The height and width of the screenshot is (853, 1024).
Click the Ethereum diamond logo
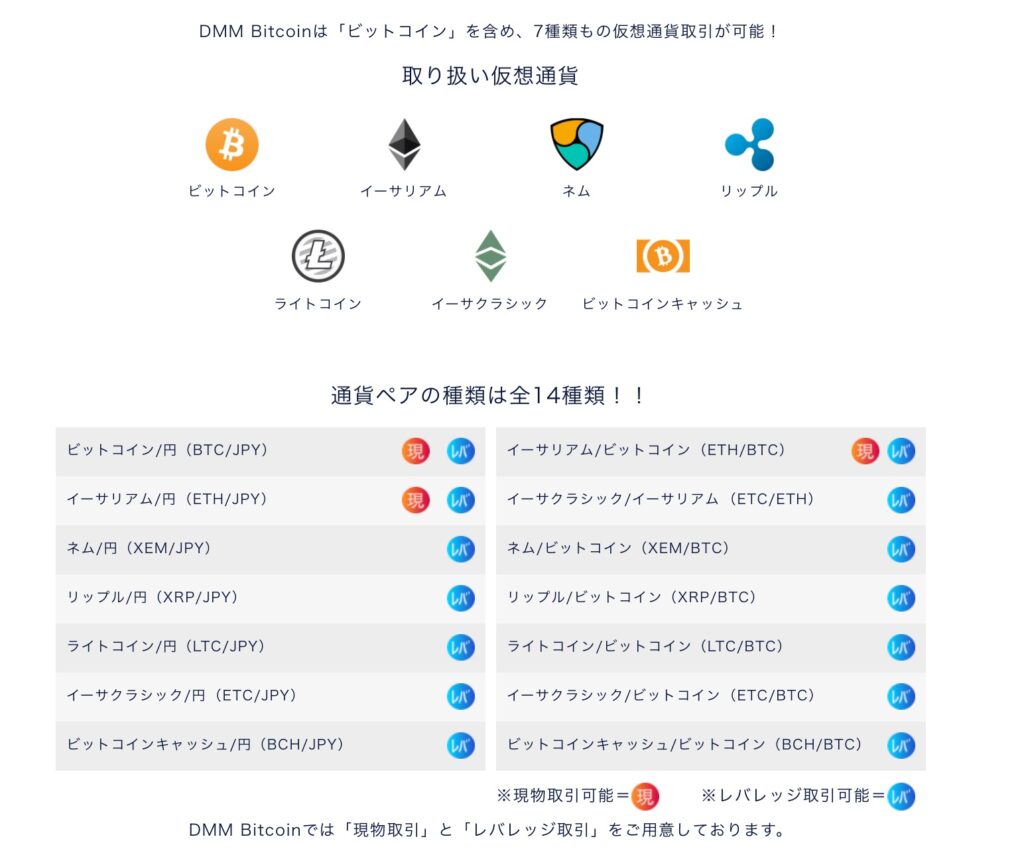404,145
